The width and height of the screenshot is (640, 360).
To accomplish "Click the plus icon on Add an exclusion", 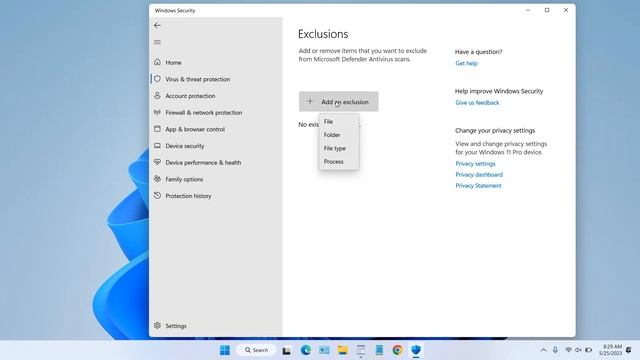I will pos(310,101).
